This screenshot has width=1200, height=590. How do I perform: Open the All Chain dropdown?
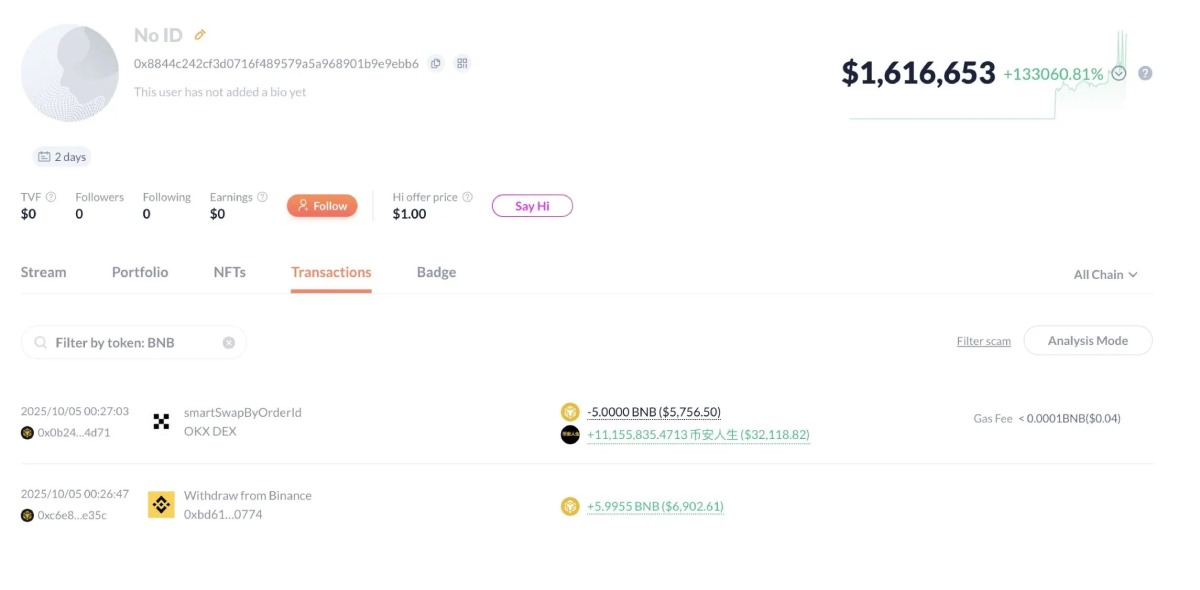click(1105, 274)
